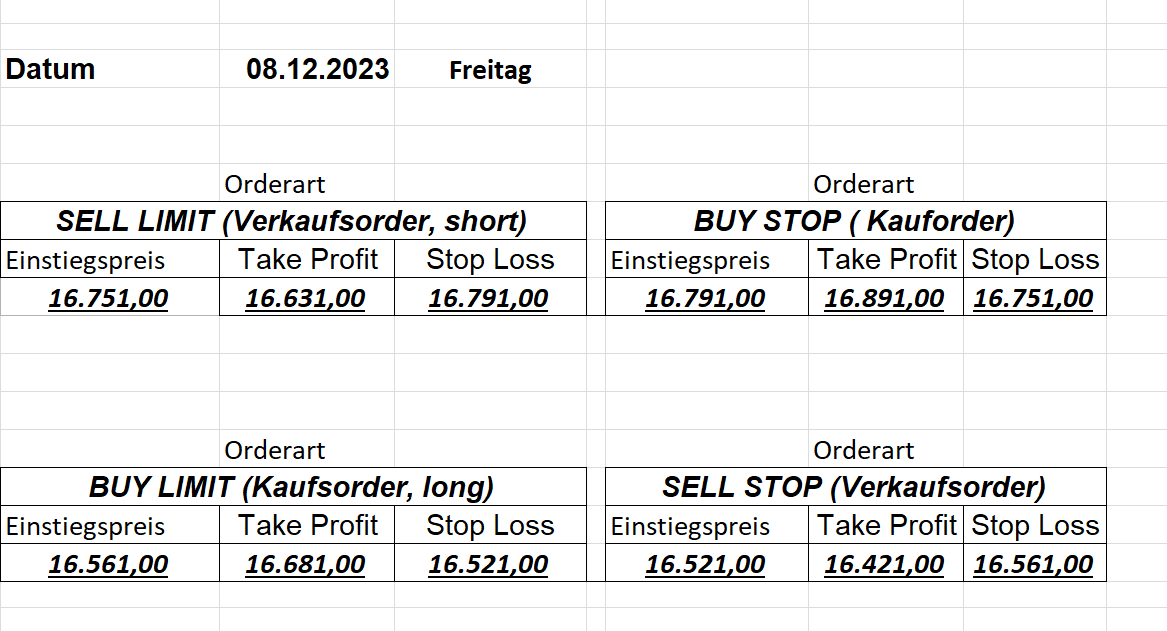
Task: Click BUY LIMIT take profit value 16.681,00
Action: coord(306,564)
